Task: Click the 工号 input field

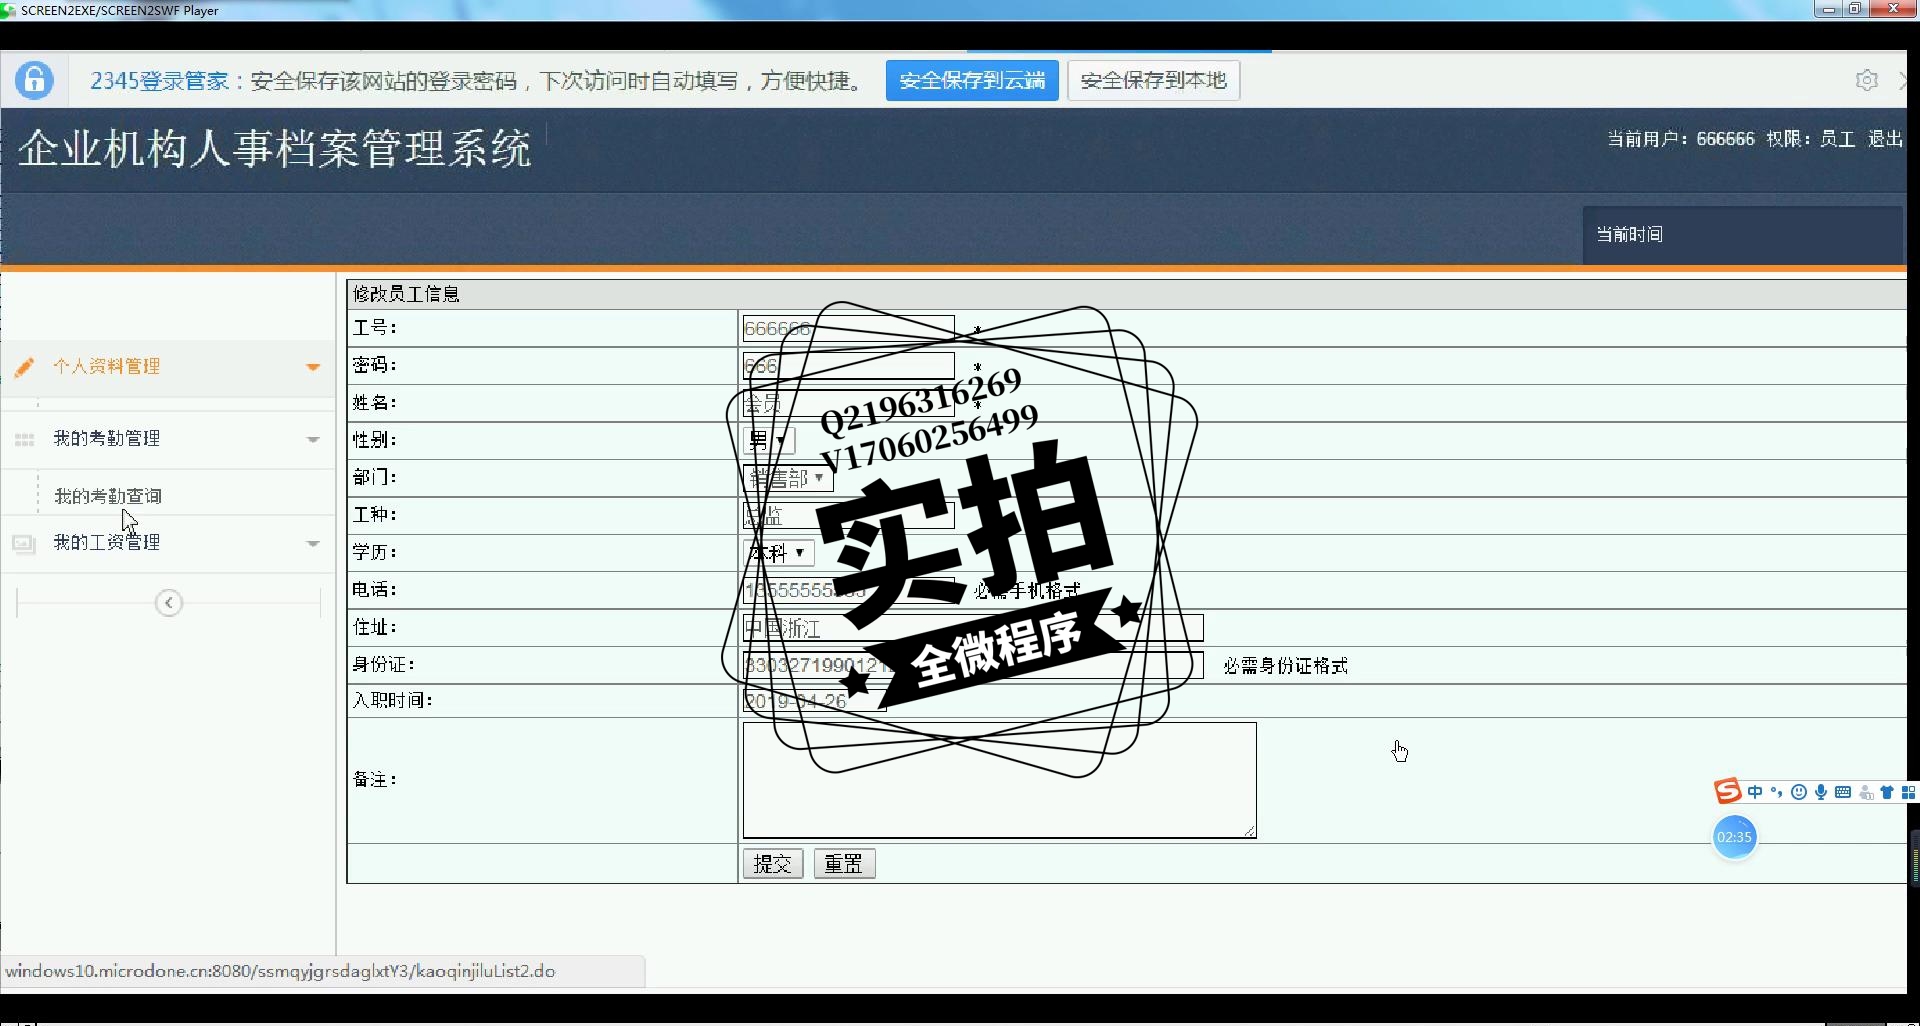Action: point(849,328)
